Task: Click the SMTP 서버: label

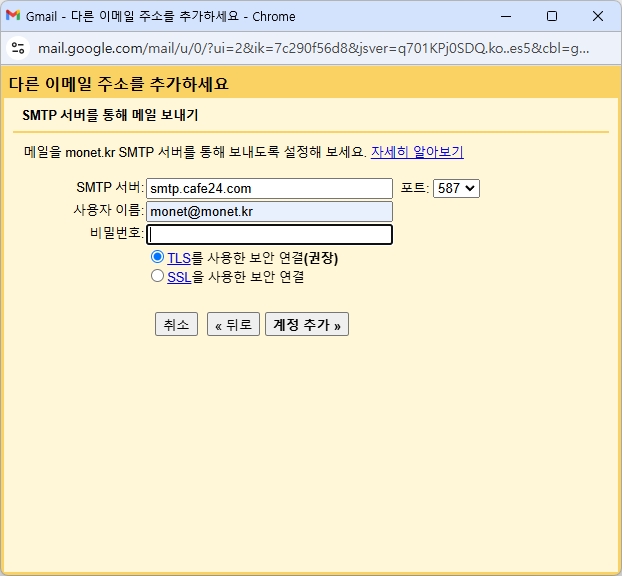Action: click(110, 187)
